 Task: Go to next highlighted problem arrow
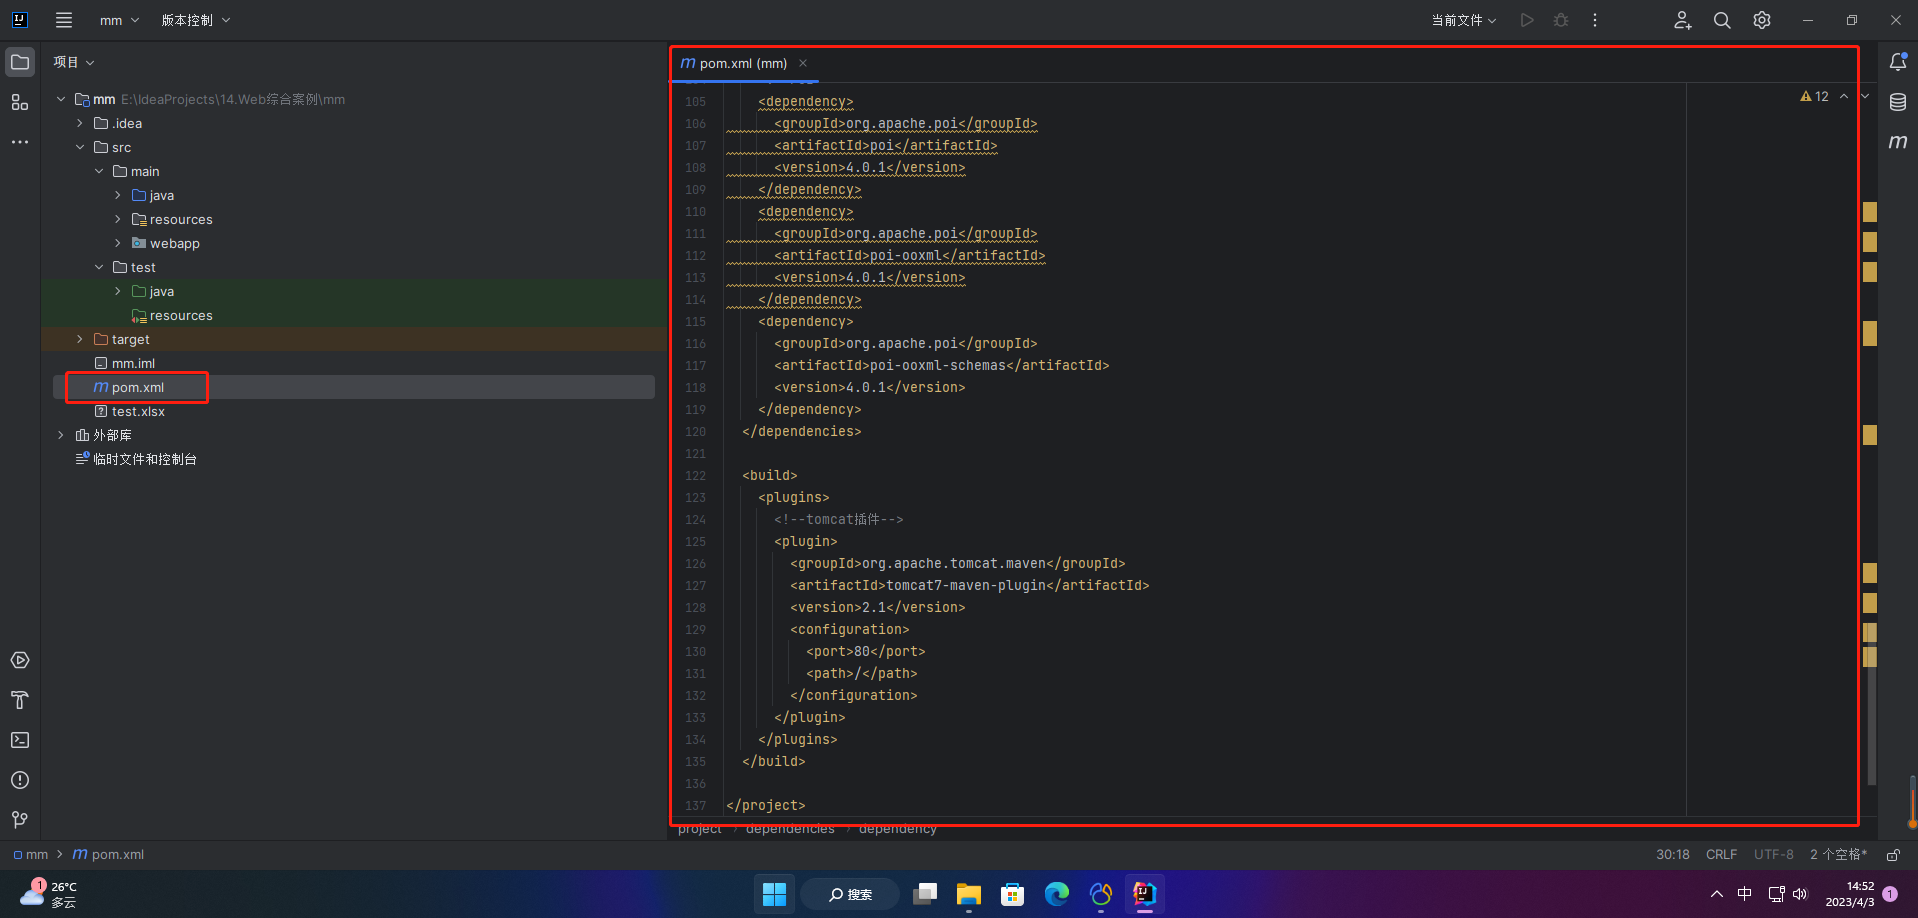(x=1865, y=97)
